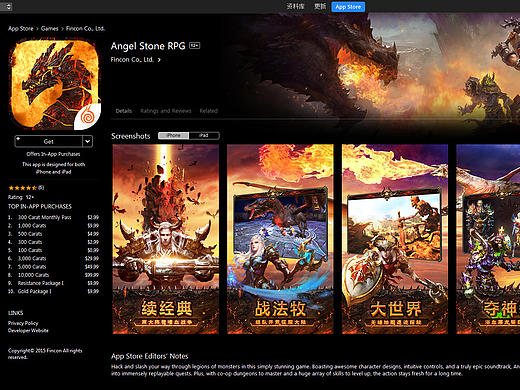Click the 12+ age rating badge
520x390 pixels.
pos(194,45)
